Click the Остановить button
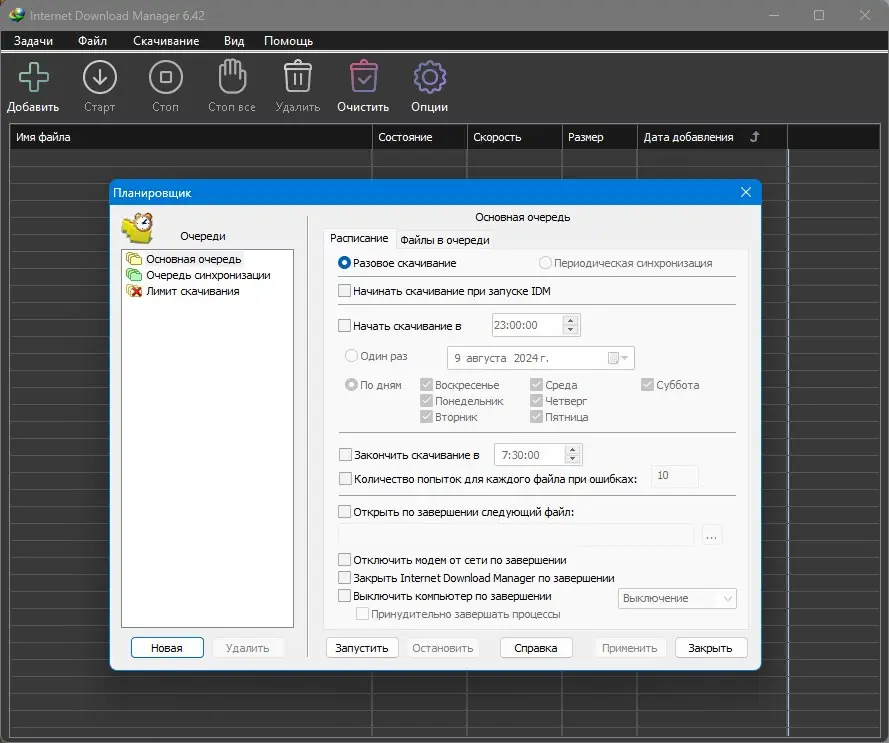The width and height of the screenshot is (889, 743). coord(443,648)
